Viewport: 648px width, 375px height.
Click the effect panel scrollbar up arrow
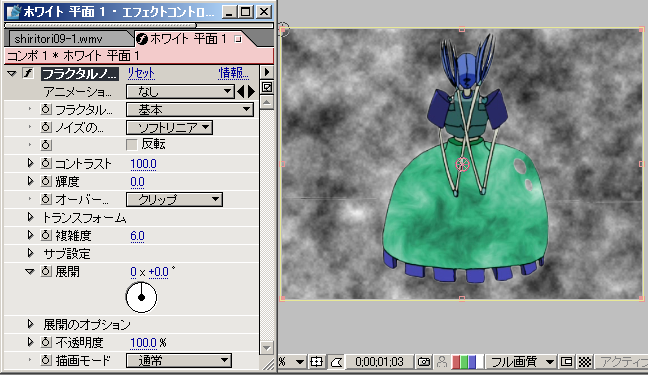pos(267,102)
